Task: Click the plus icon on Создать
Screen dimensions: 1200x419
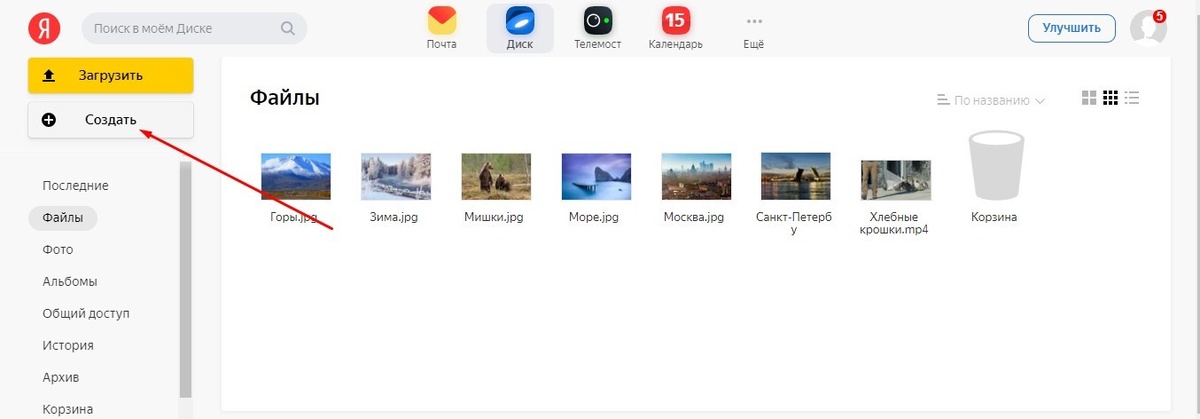Action: [49, 120]
